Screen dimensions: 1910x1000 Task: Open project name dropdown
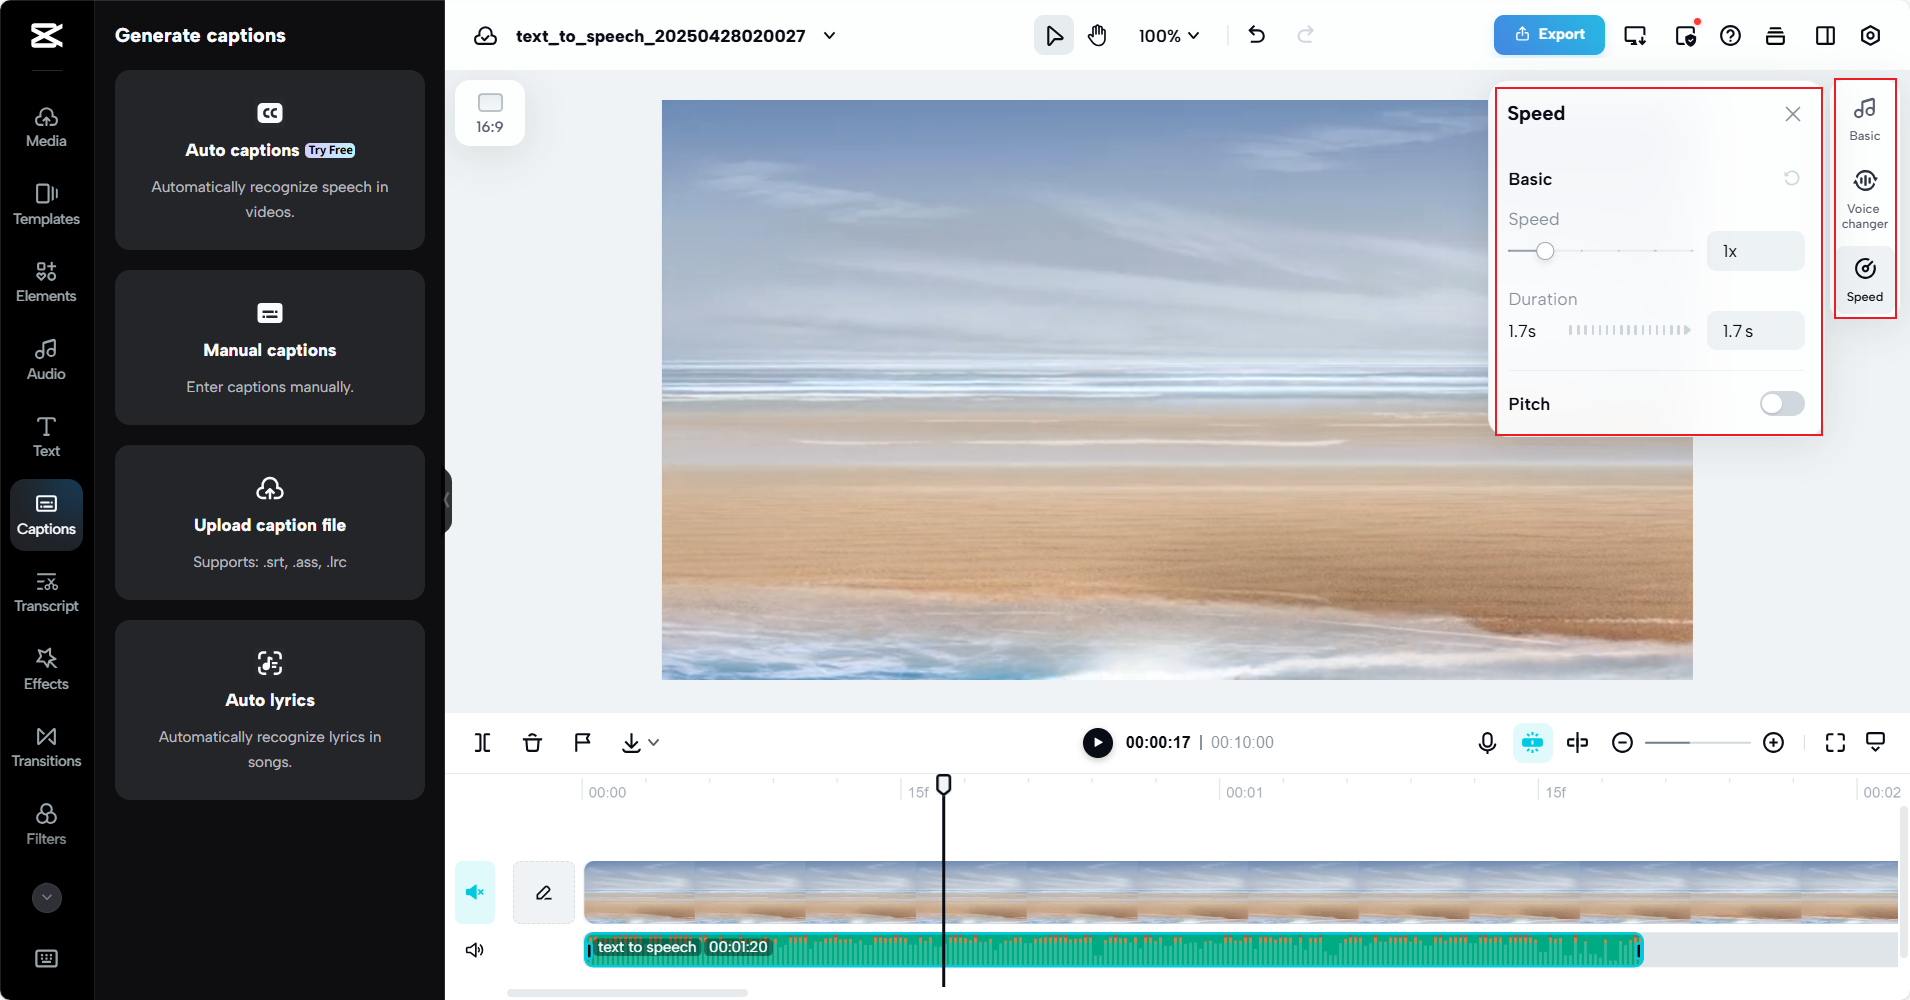click(x=830, y=36)
